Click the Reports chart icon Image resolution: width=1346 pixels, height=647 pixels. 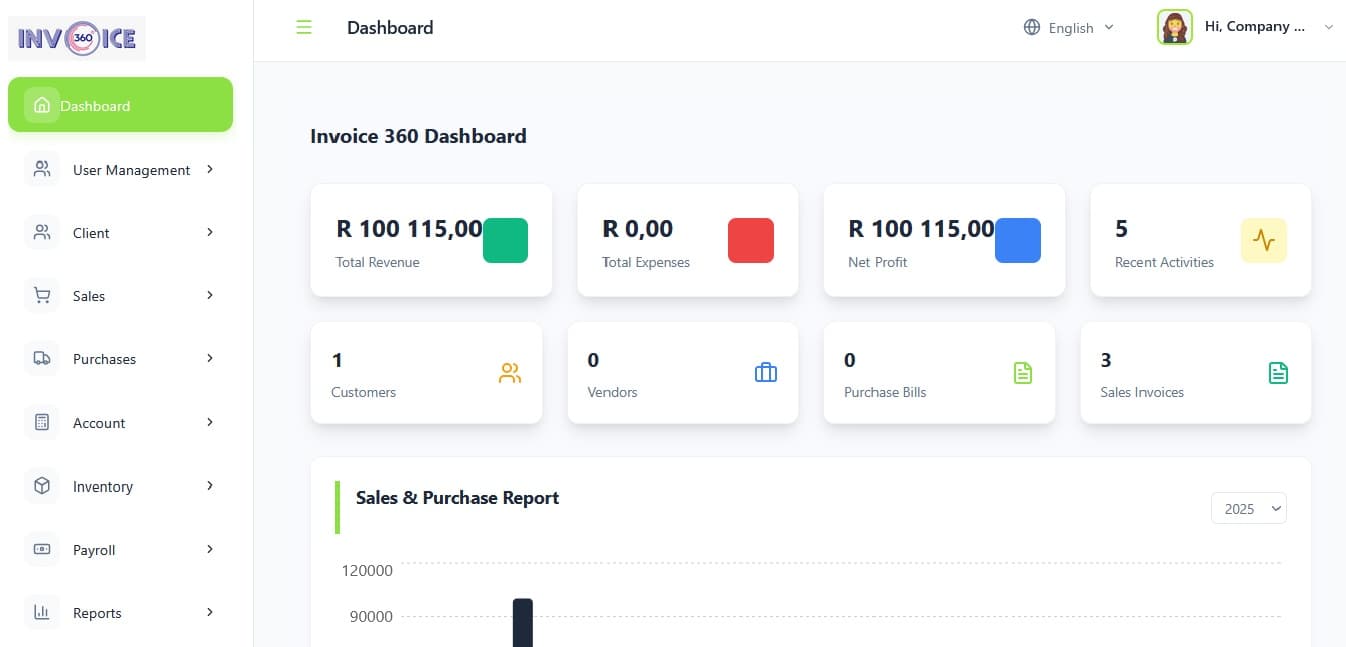(x=41, y=612)
